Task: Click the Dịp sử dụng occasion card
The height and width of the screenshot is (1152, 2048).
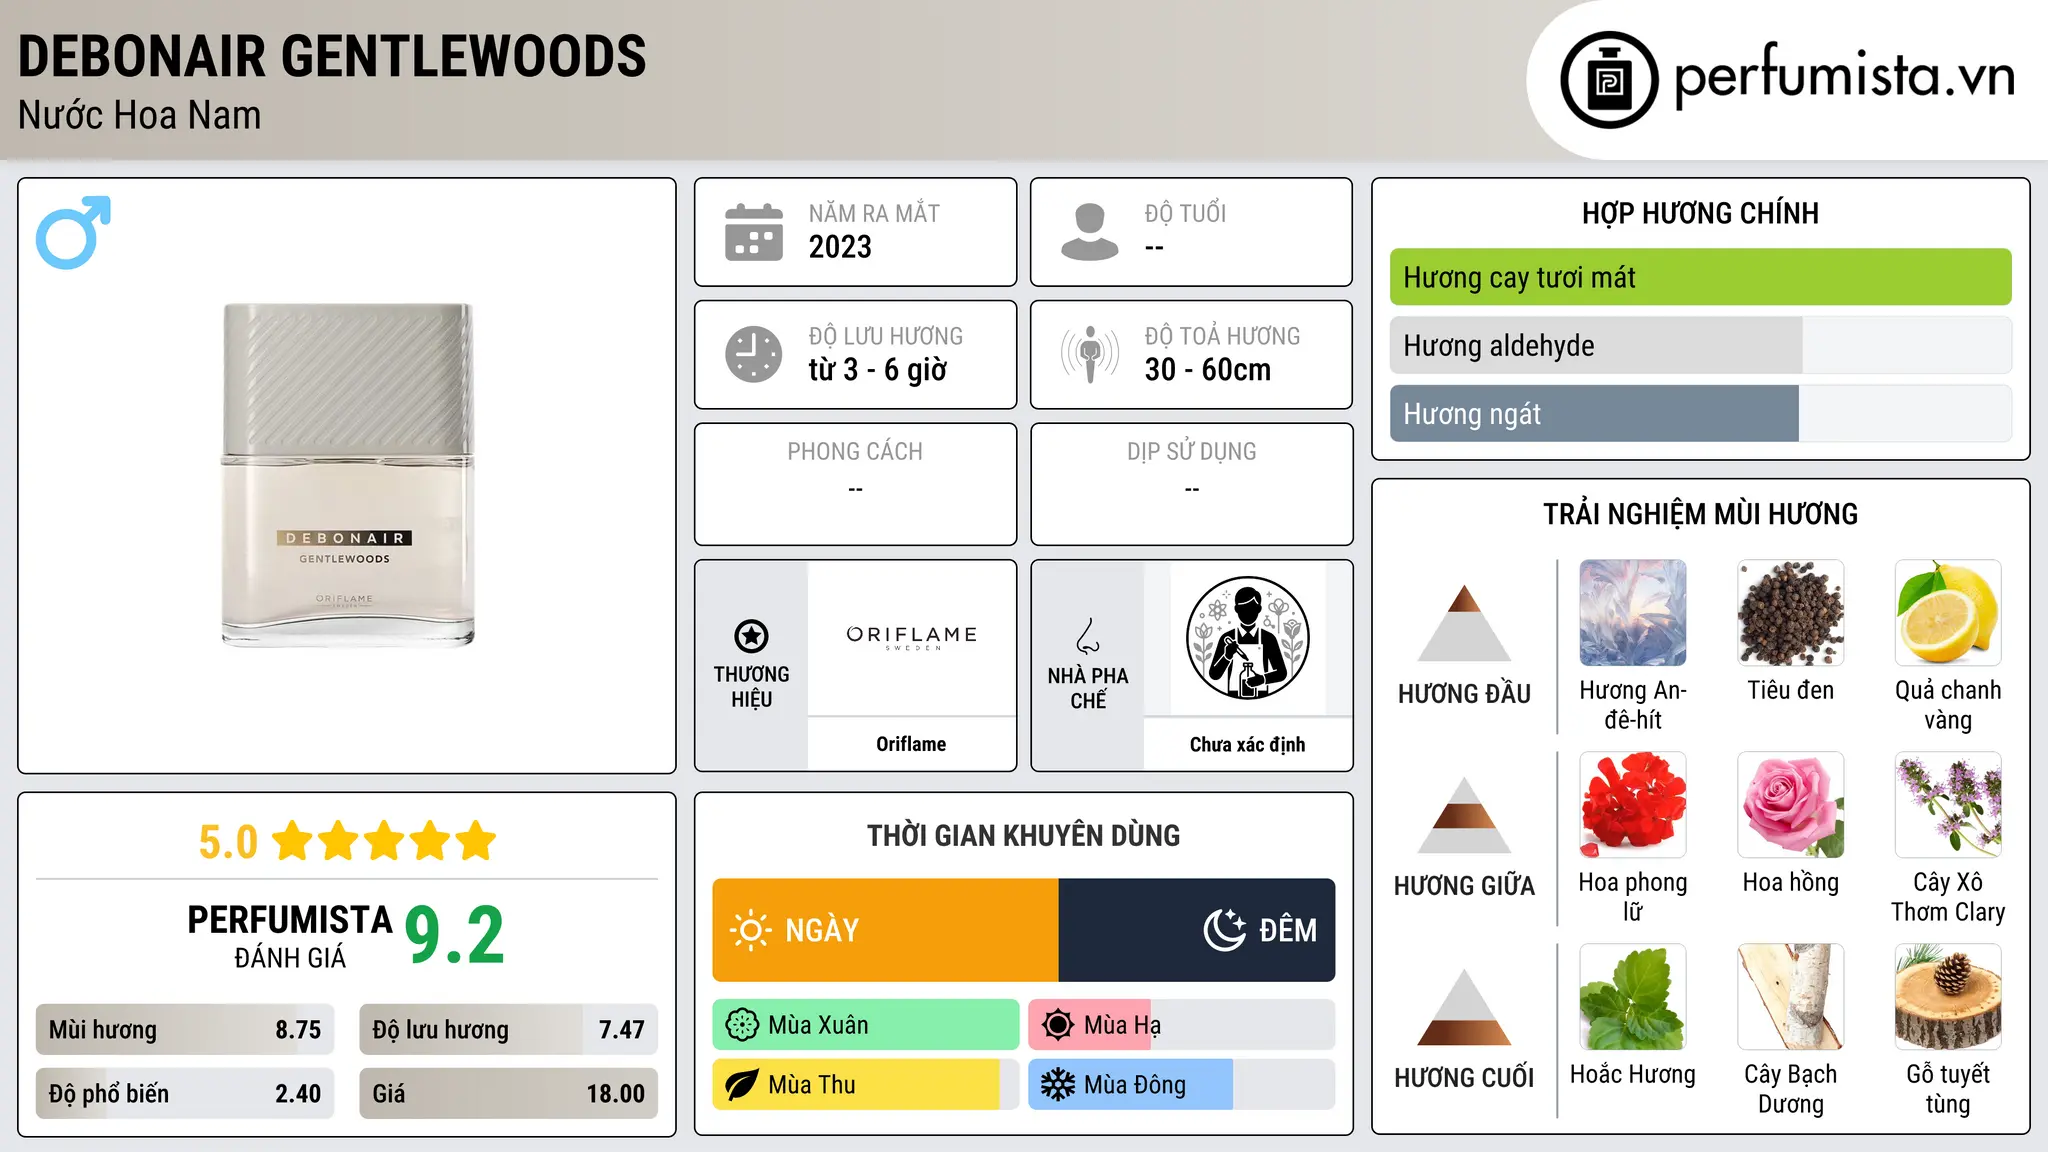Action: click(1191, 484)
